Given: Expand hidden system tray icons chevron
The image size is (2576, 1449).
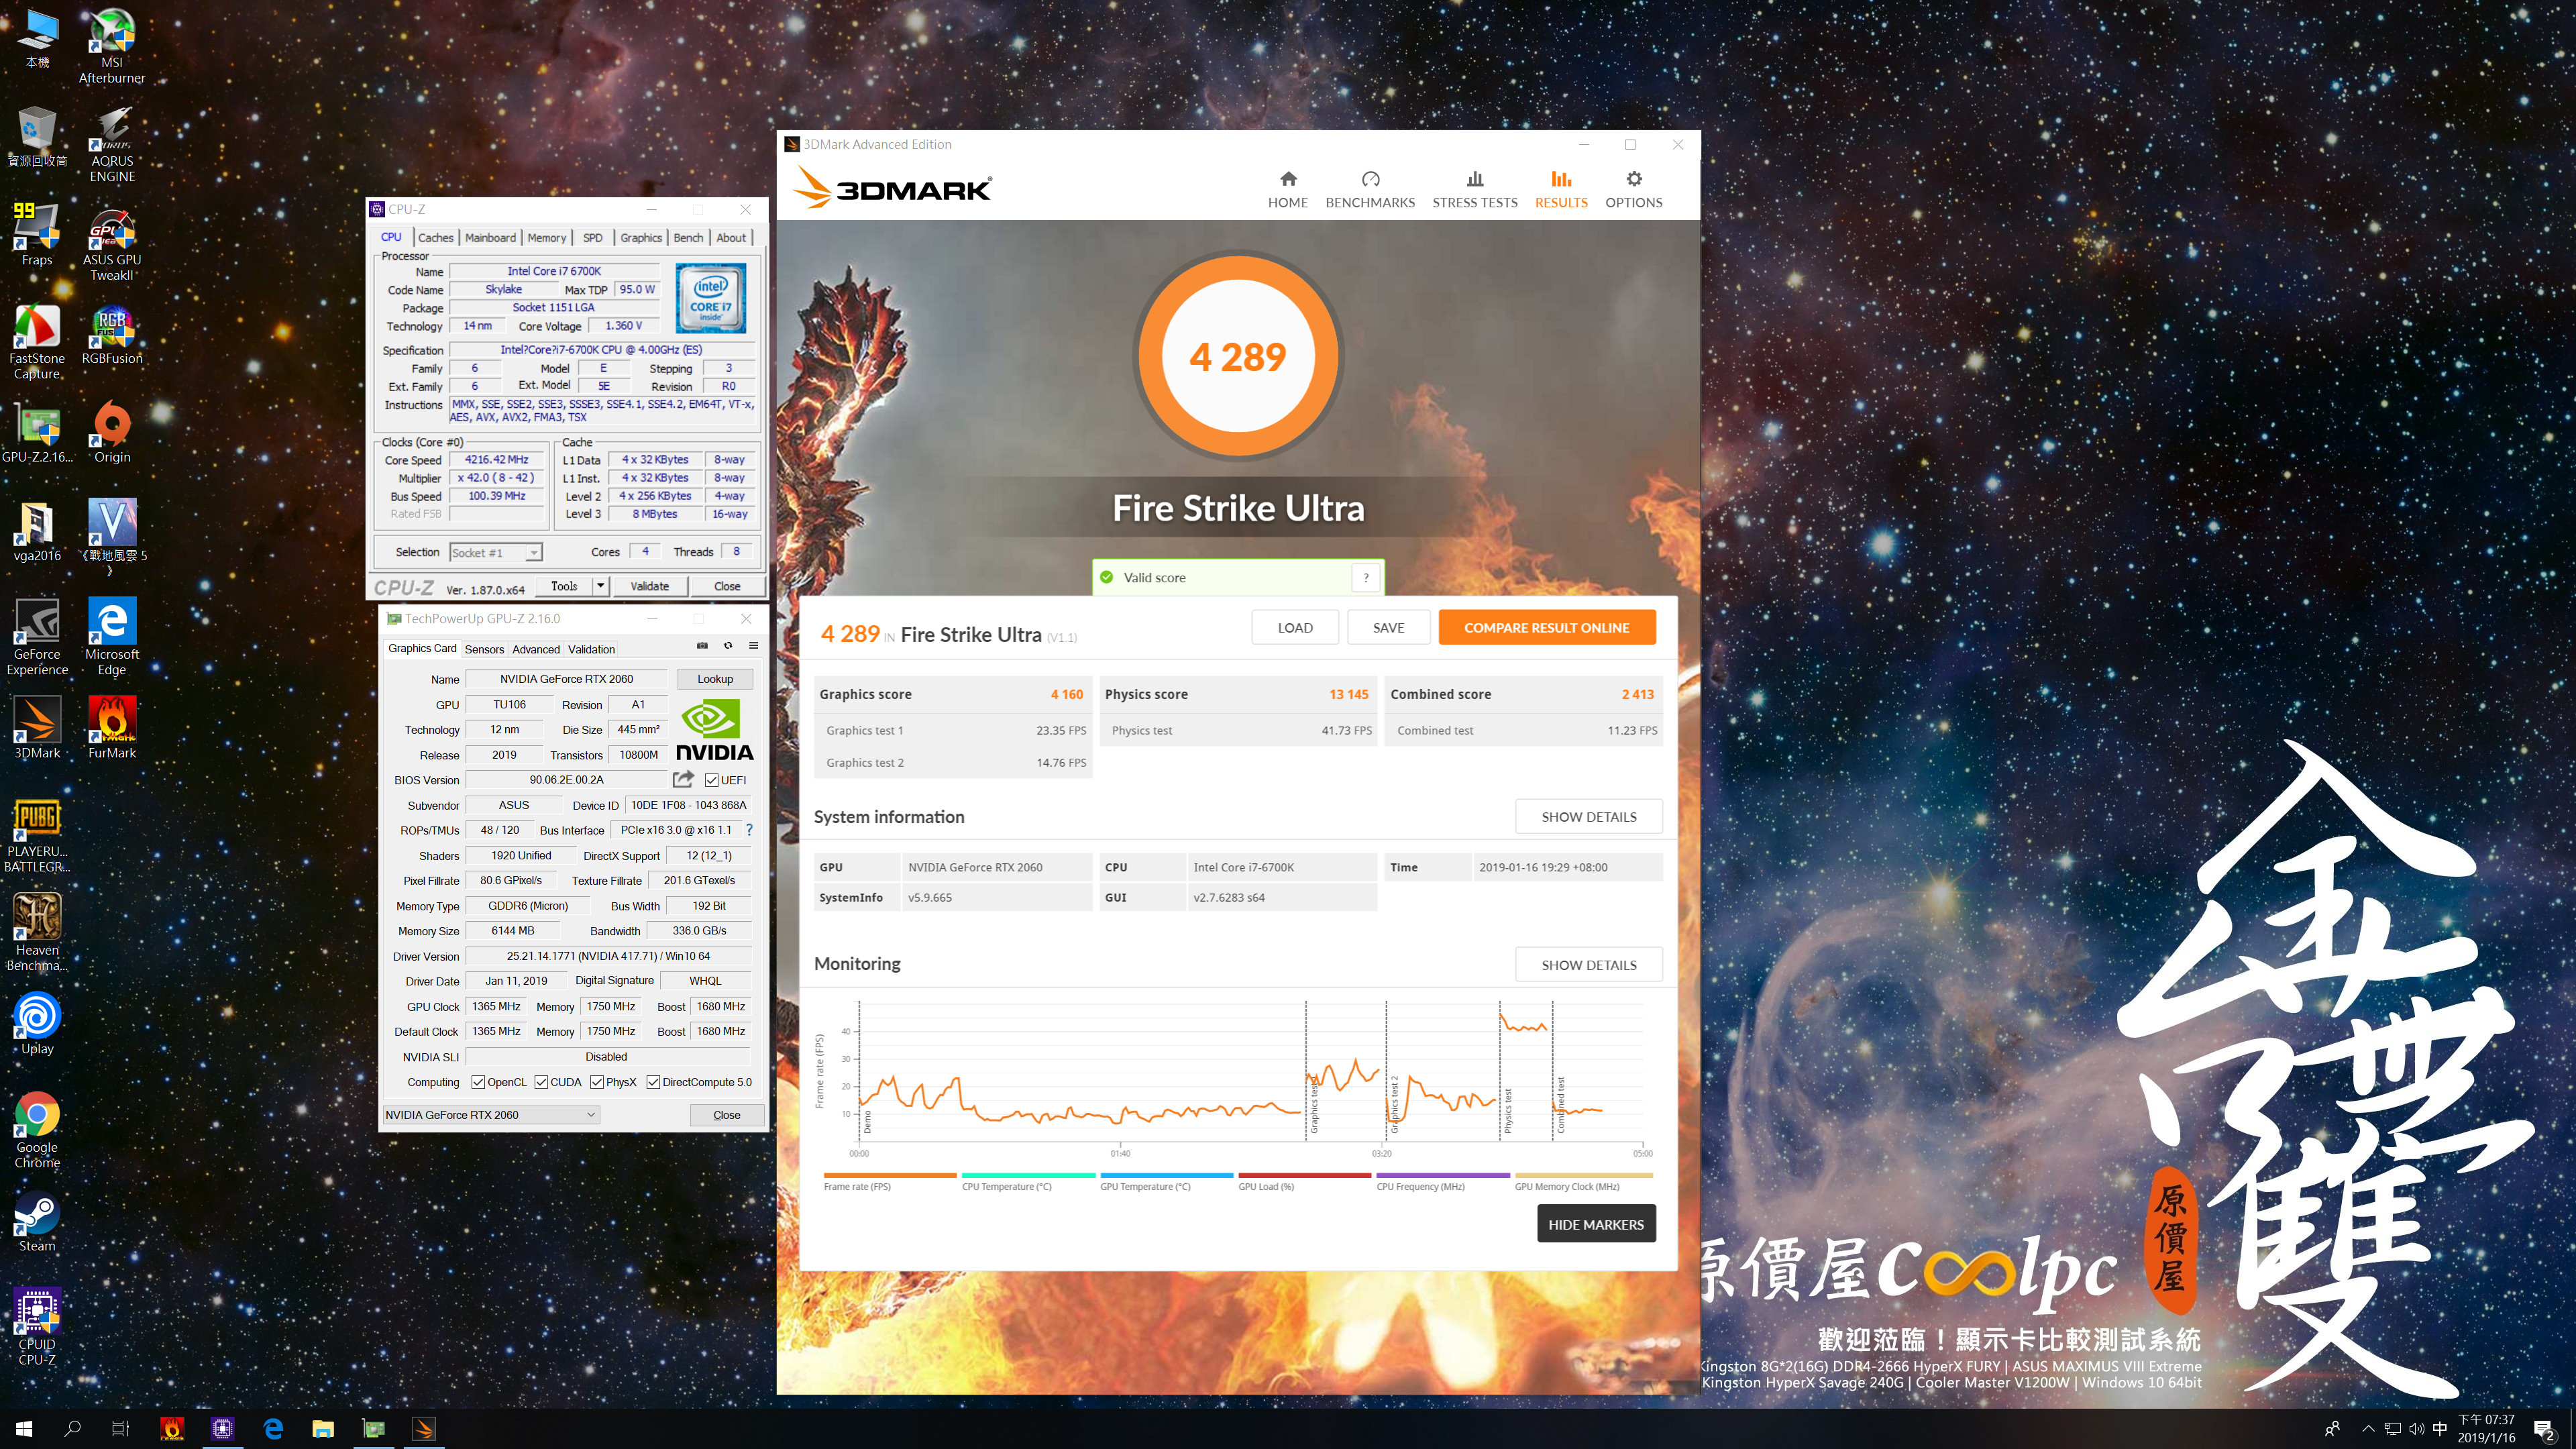Looking at the screenshot, I should tap(2367, 1428).
